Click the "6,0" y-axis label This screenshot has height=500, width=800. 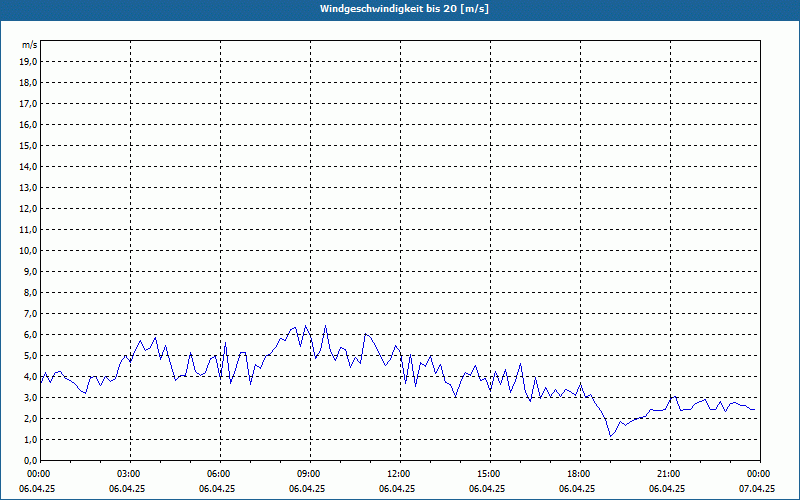[x=30, y=335]
